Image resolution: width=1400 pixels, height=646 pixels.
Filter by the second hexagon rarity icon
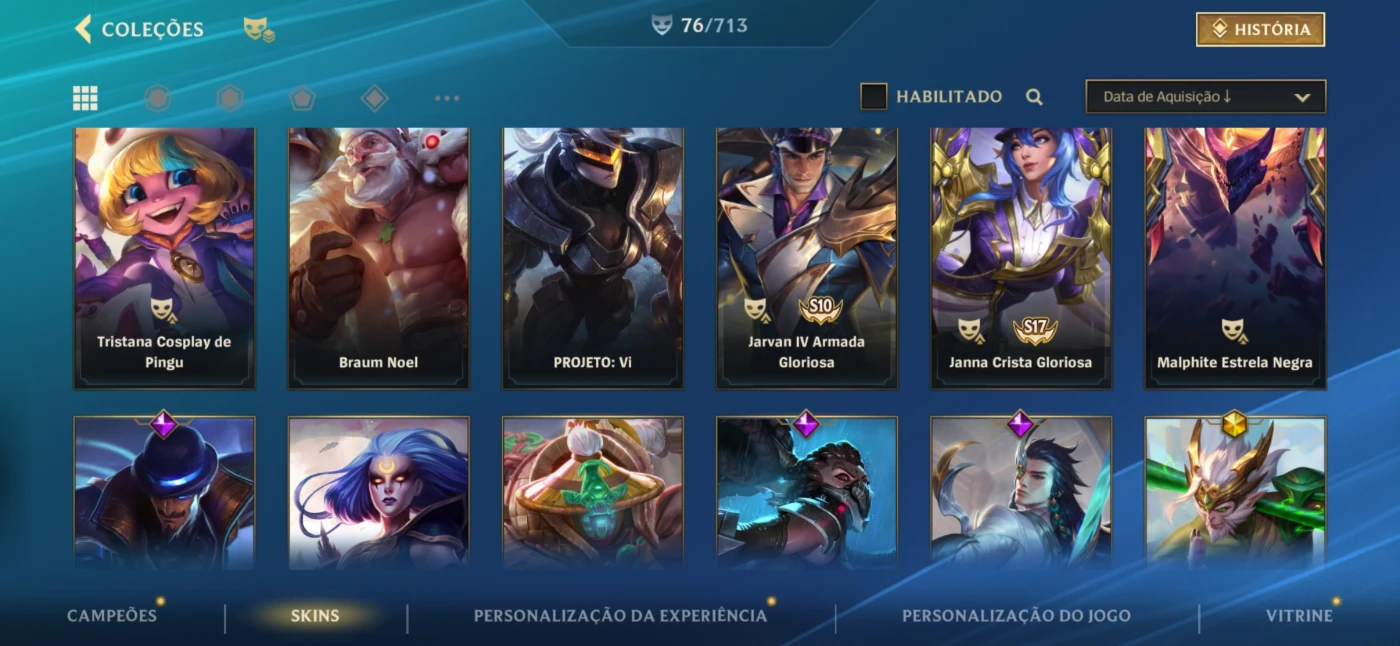click(230, 98)
